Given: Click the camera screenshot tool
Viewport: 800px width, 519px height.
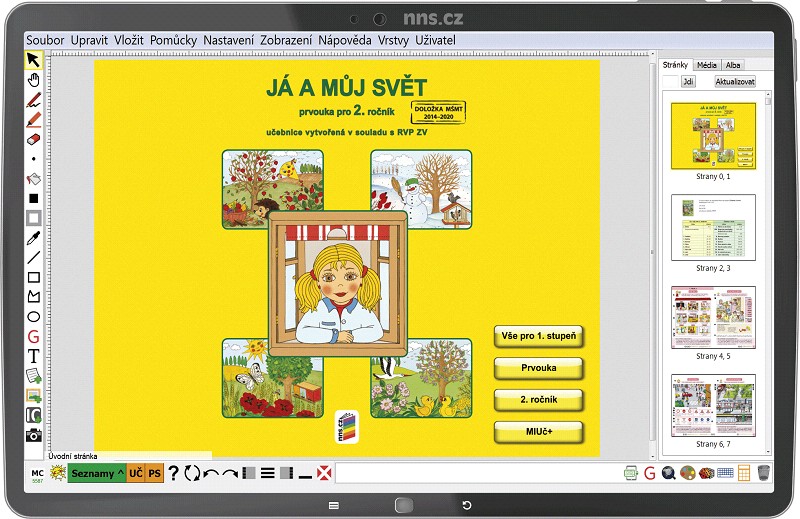Looking at the screenshot, I should point(33,435).
